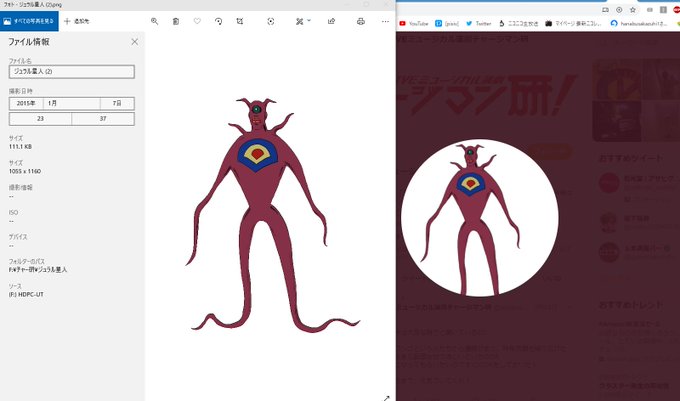Click the delete trash can icon
The width and height of the screenshot is (680, 401).
(x=176, y=21)
